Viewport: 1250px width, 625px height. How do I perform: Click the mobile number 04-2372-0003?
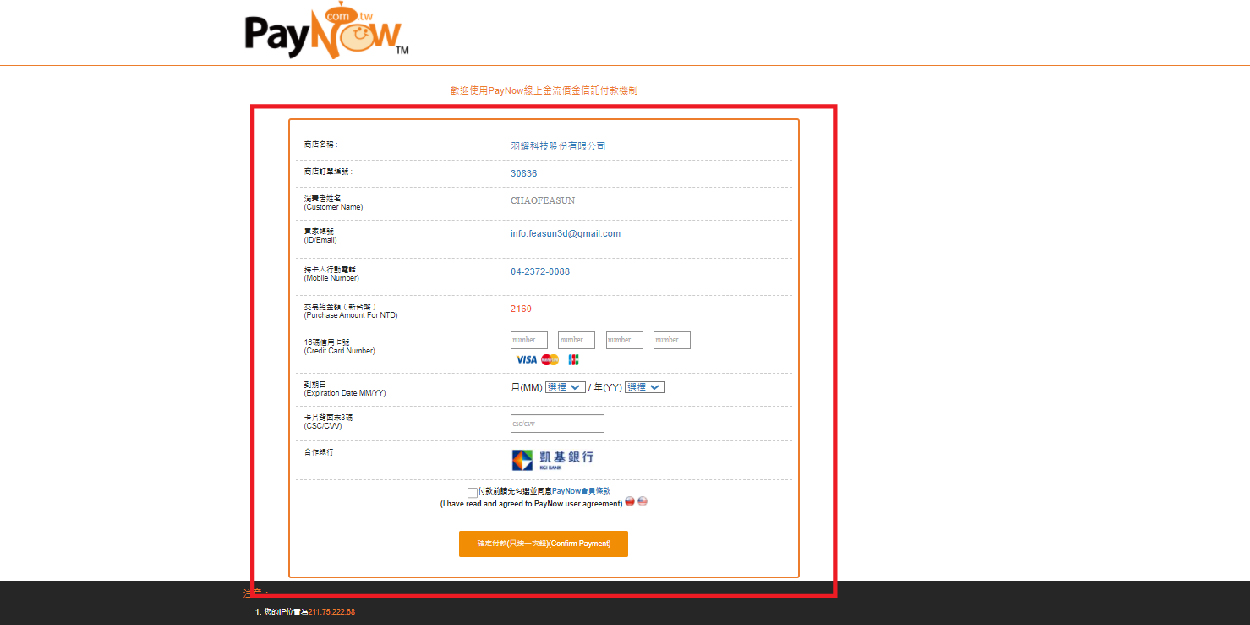coord(540,272)
